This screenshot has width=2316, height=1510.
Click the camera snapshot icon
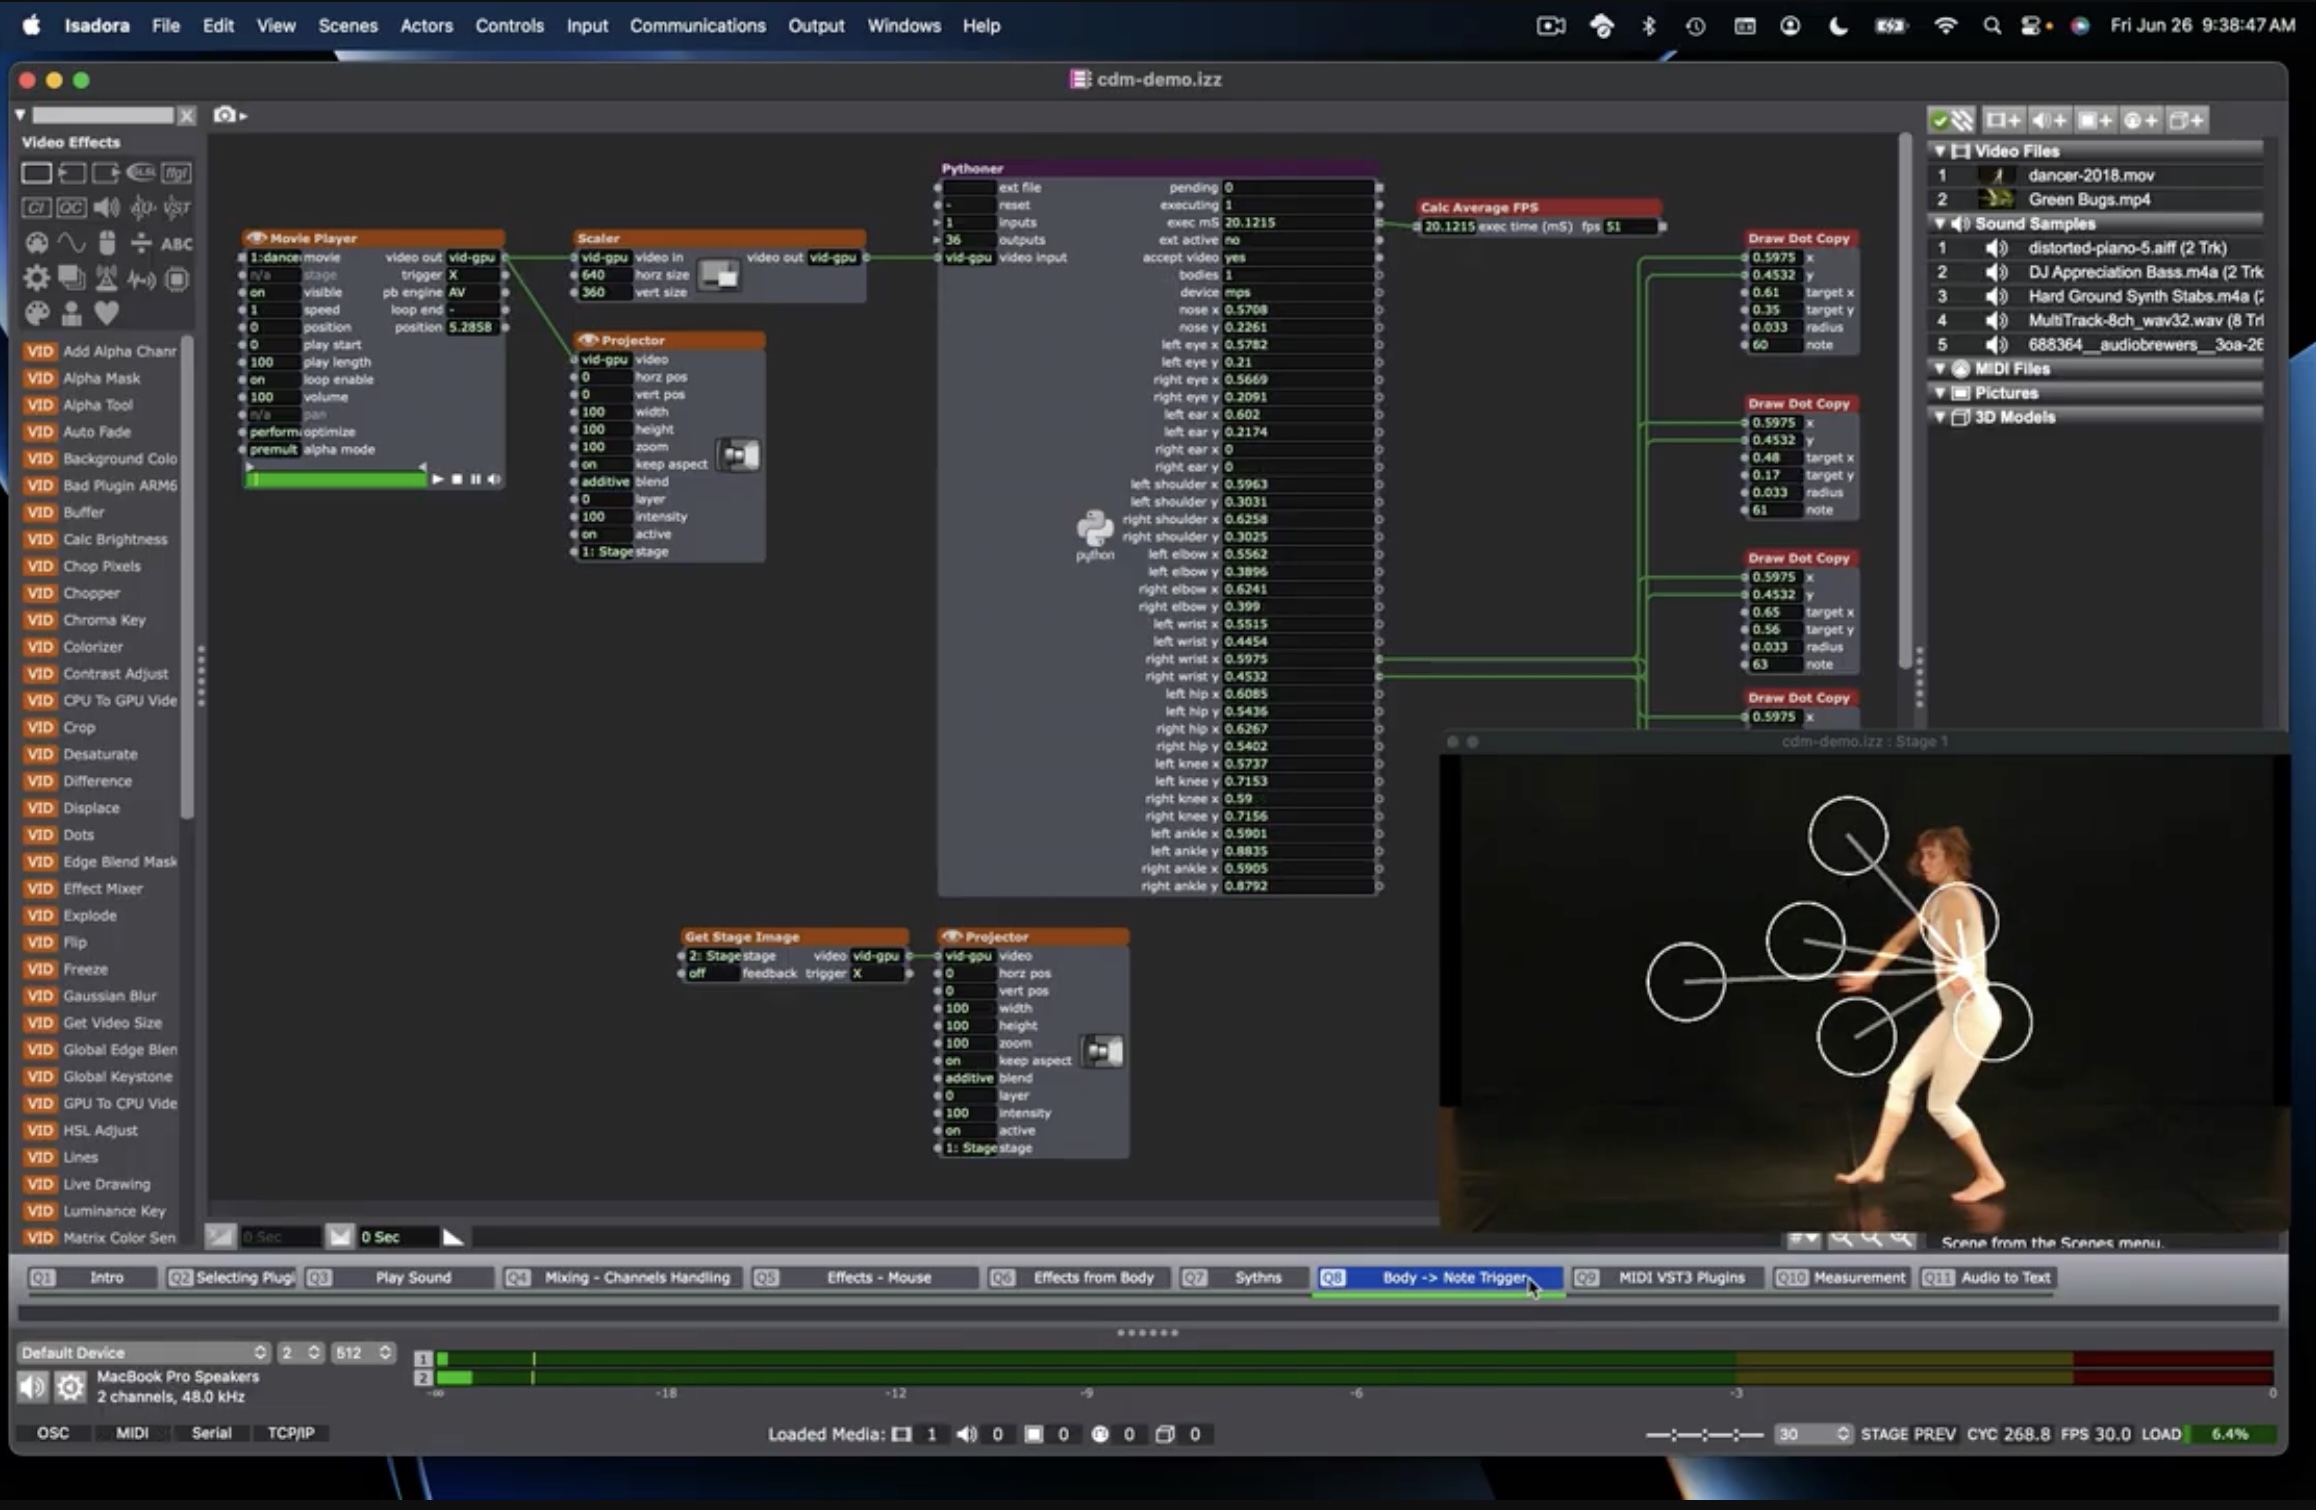[226, 115]
